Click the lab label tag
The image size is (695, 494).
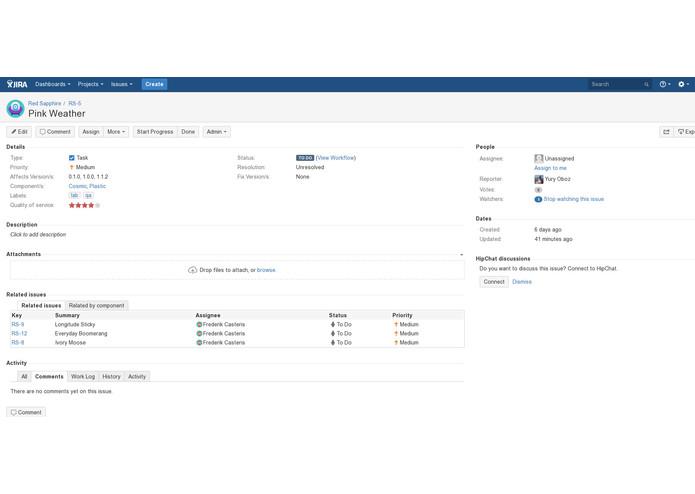coord(74,195)
